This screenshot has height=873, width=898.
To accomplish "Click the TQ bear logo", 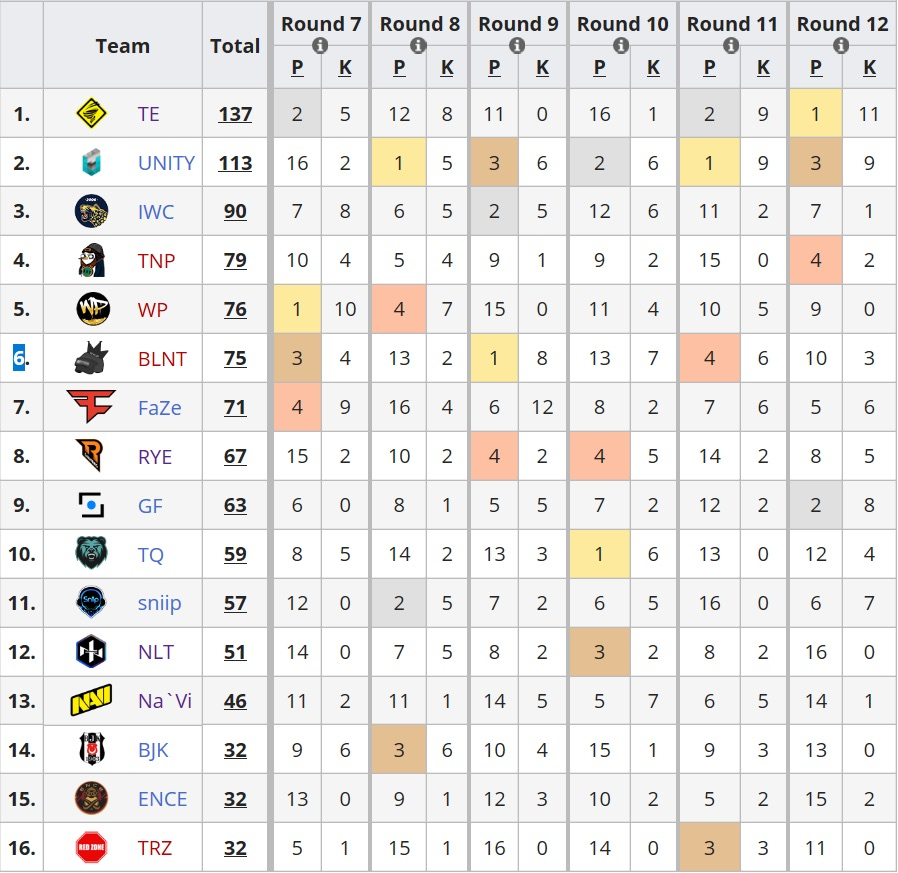I will pos(91,553).
